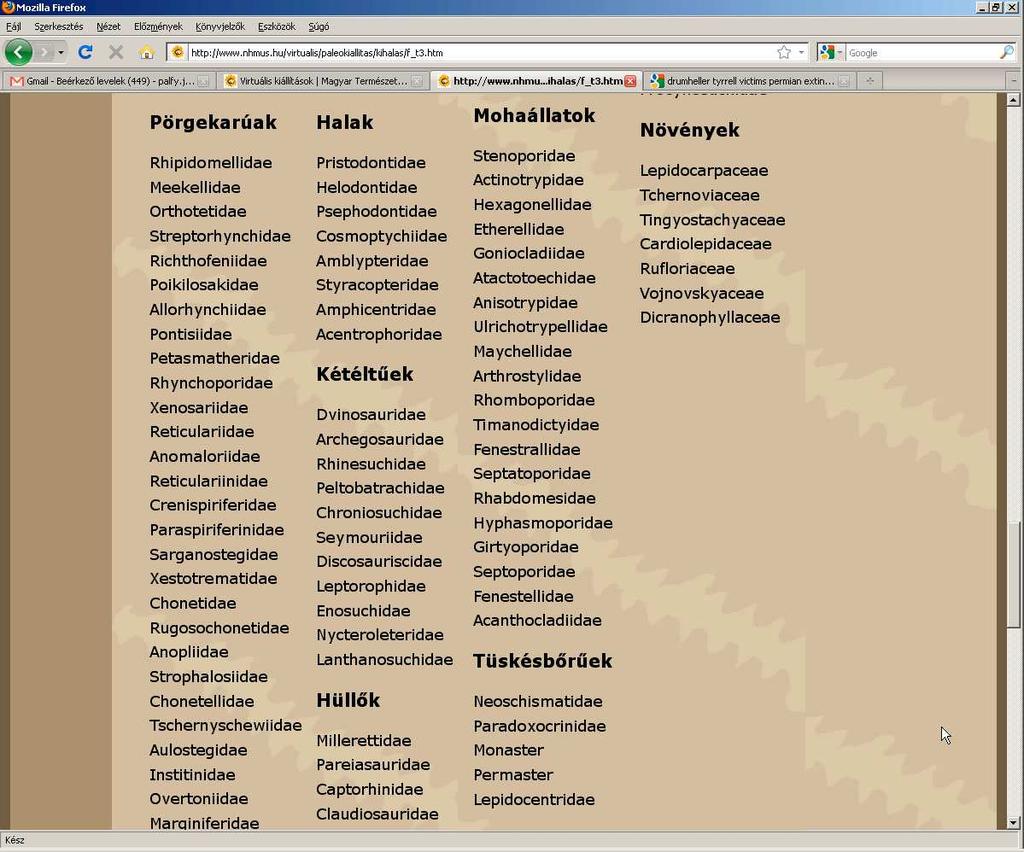Screen dimensions: 1024x852
Task: Click the Rhipidomellidae entry
Action: (211, 163)
